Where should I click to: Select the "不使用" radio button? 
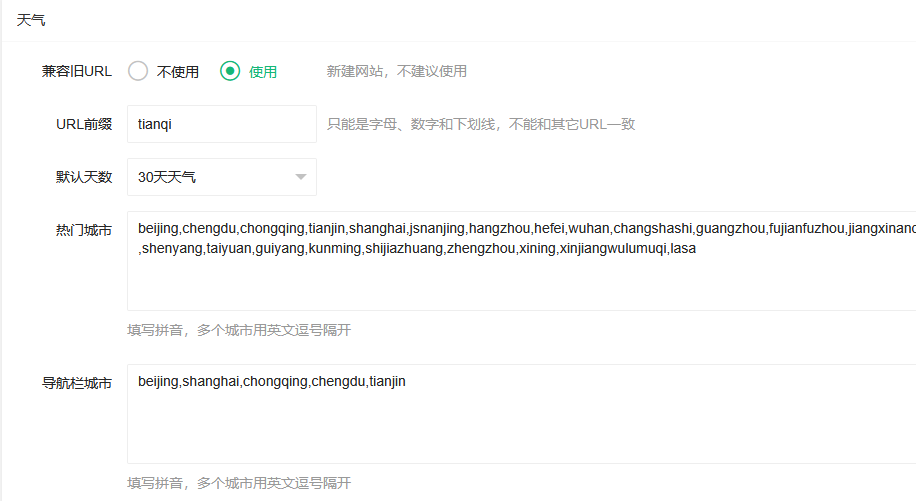point(138,71)
